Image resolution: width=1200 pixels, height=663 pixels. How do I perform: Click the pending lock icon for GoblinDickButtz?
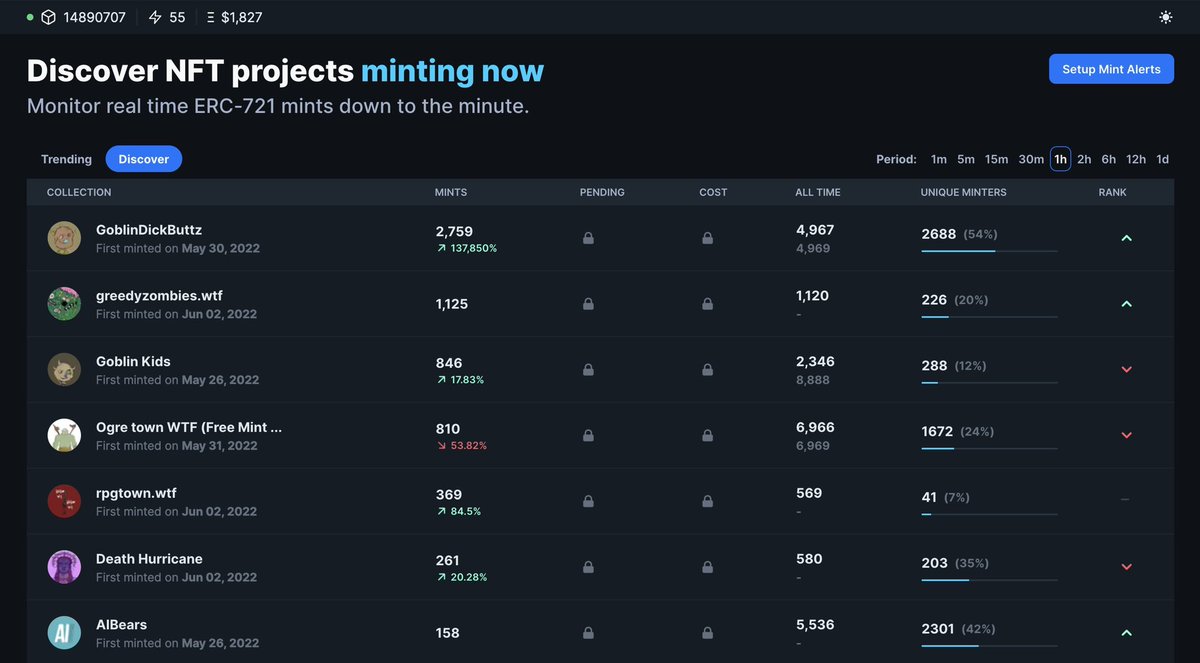point(588,238)
